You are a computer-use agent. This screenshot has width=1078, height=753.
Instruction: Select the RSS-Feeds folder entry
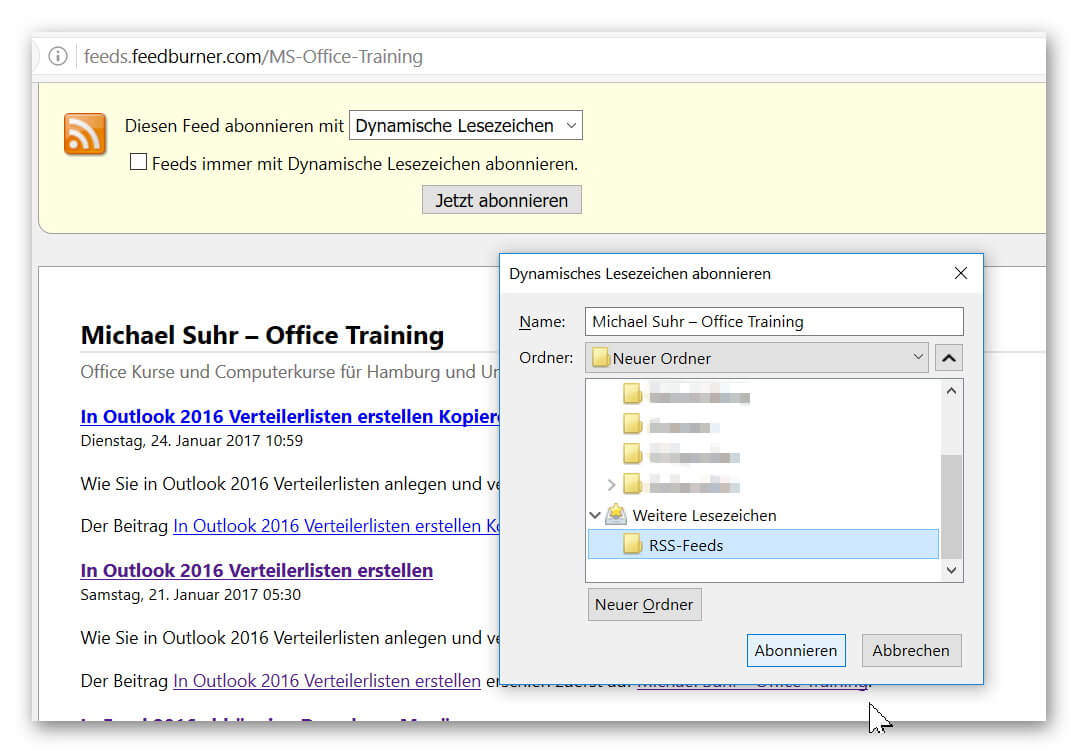763,545
